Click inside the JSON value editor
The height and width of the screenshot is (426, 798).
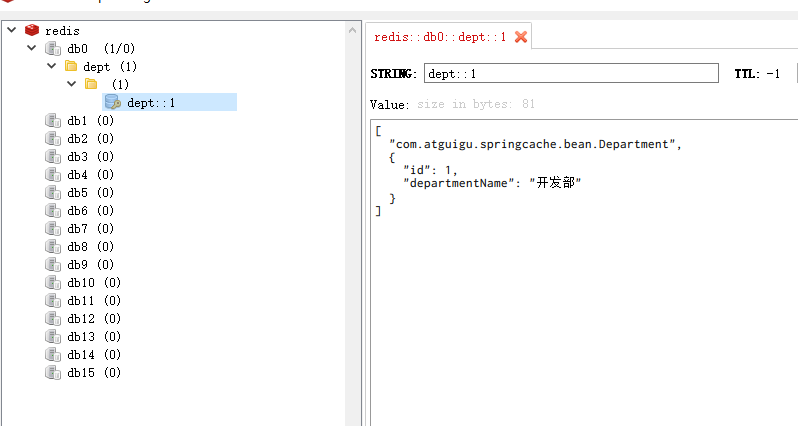coord(584,272)
